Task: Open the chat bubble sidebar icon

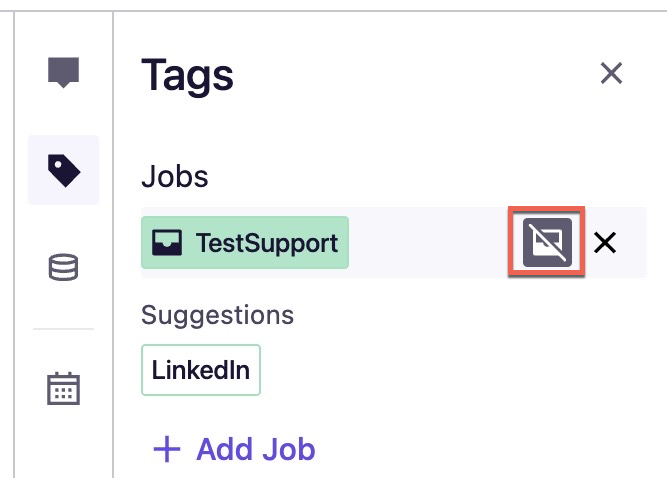Action: point(63,72)
